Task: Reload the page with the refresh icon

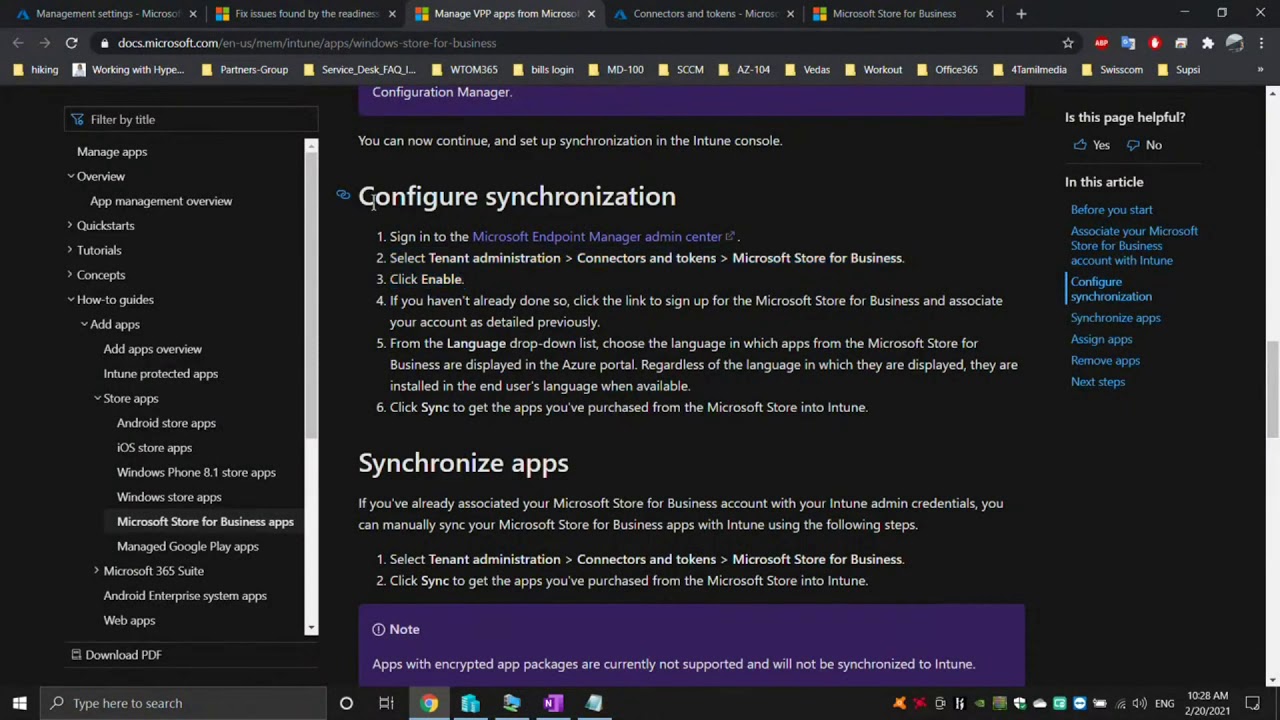Action: (x=71, y=43)
